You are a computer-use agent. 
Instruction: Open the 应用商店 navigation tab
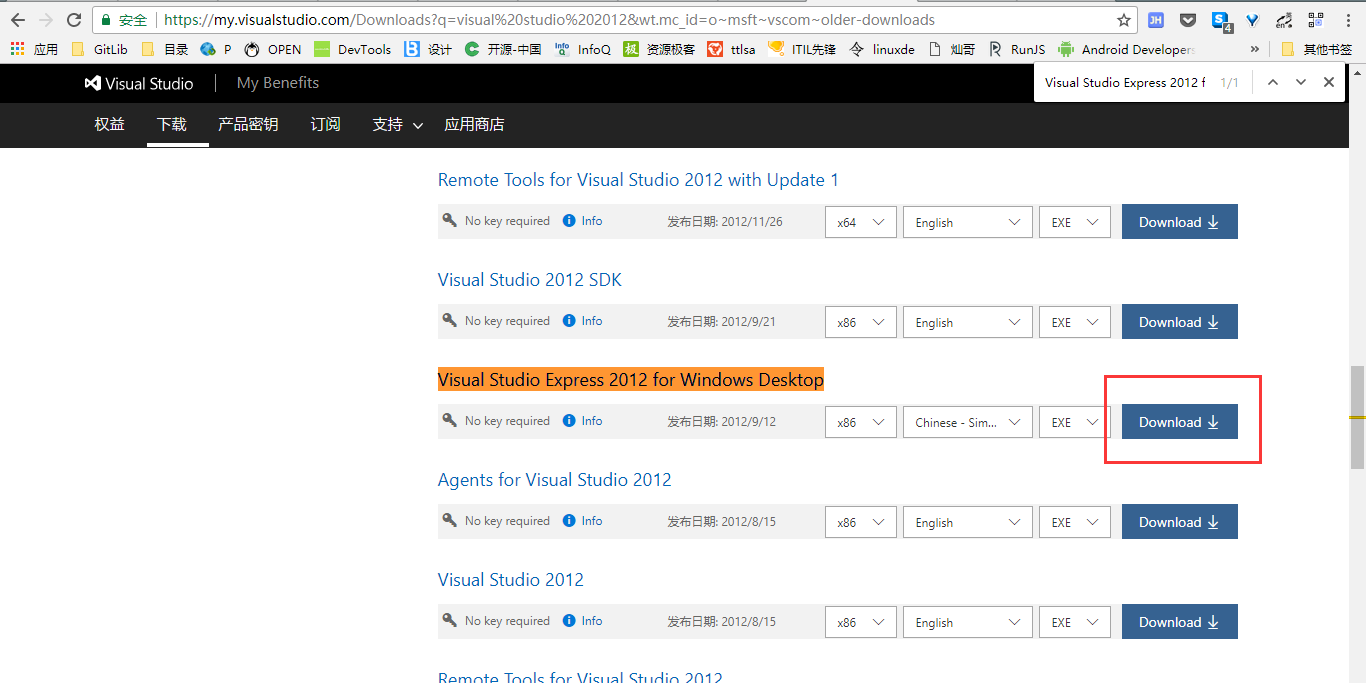point(474,124)
